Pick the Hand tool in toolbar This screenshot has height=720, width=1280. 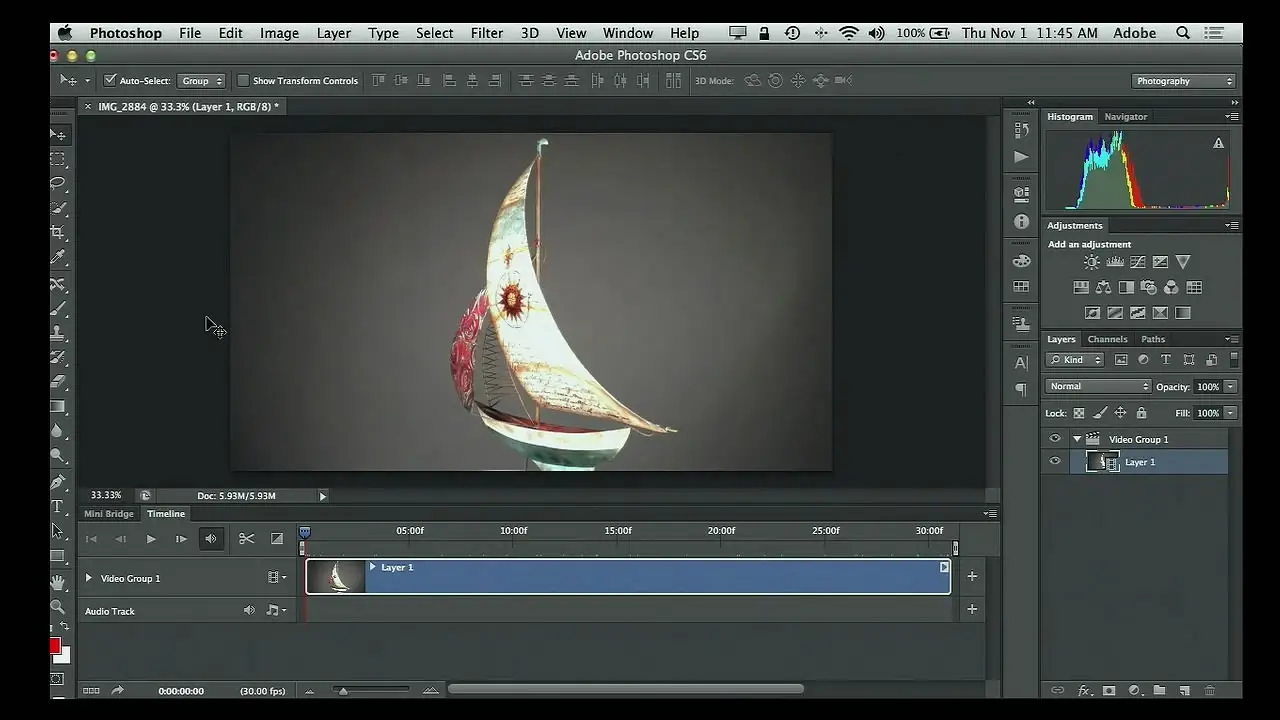(x=58, y=582)
